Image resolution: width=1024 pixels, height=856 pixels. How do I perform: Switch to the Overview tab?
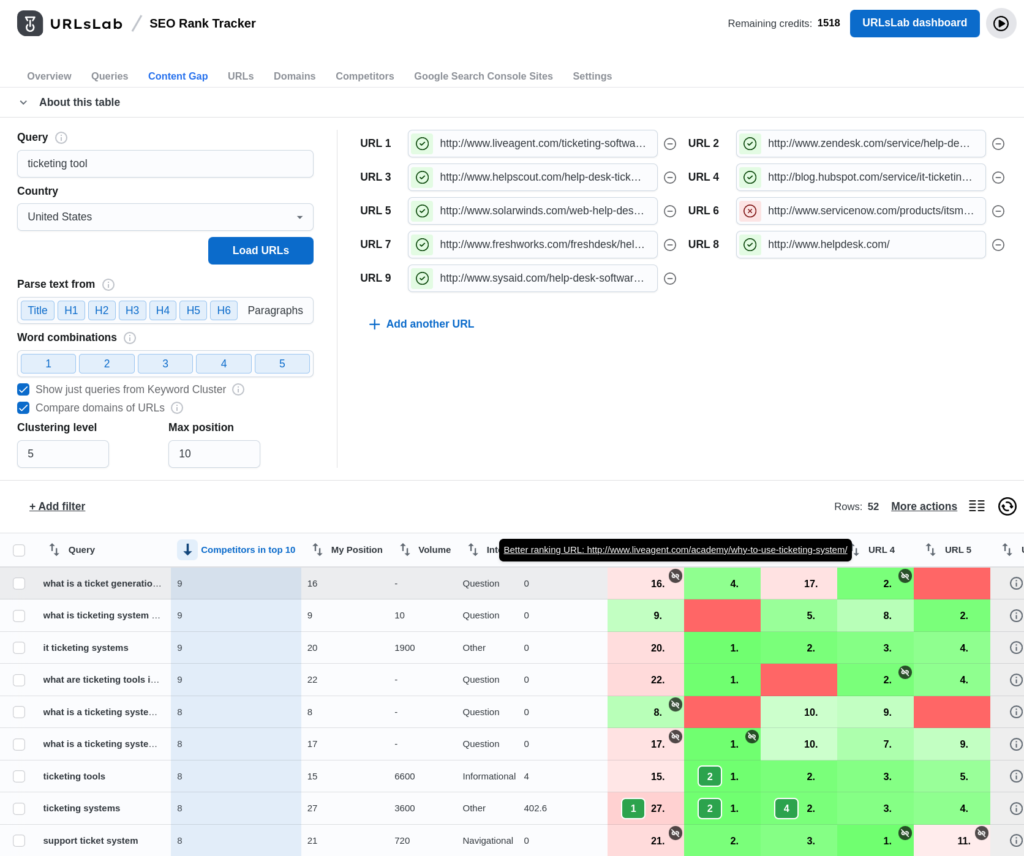point(49,76)
